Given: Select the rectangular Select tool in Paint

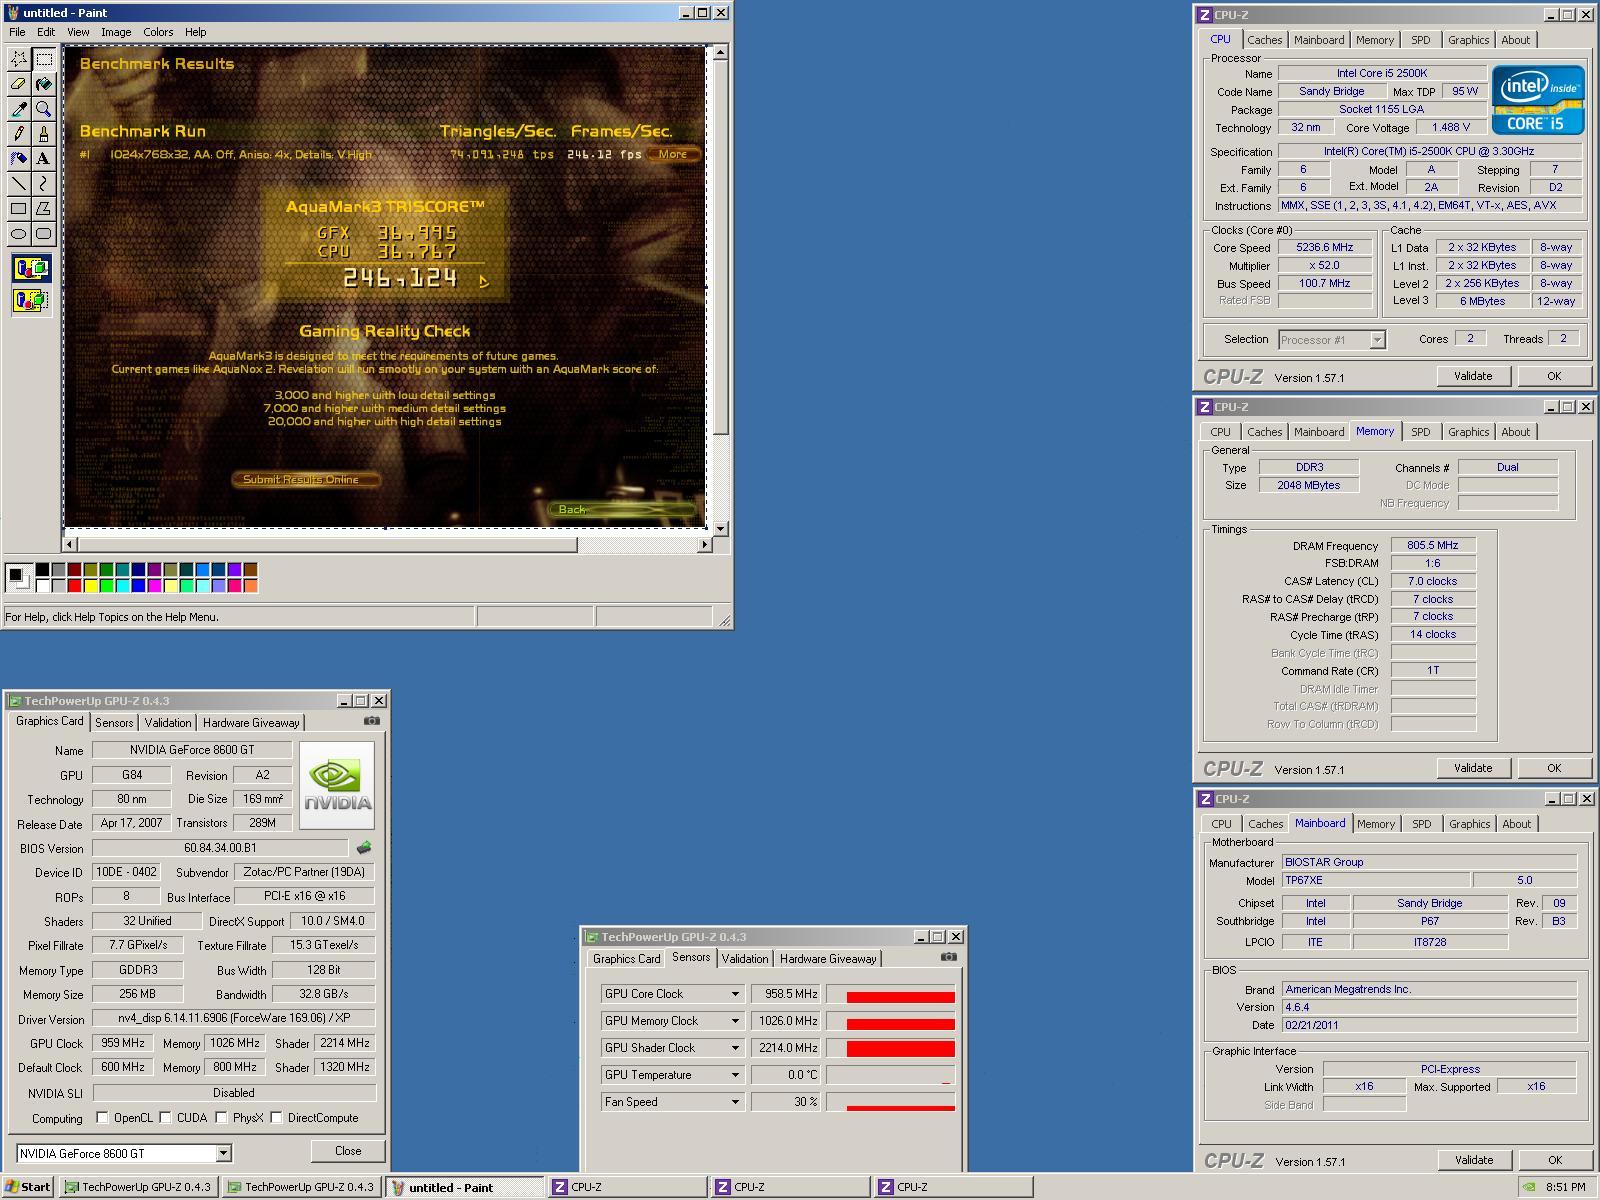Looking at the screenshot, I should tap(43, 59).
